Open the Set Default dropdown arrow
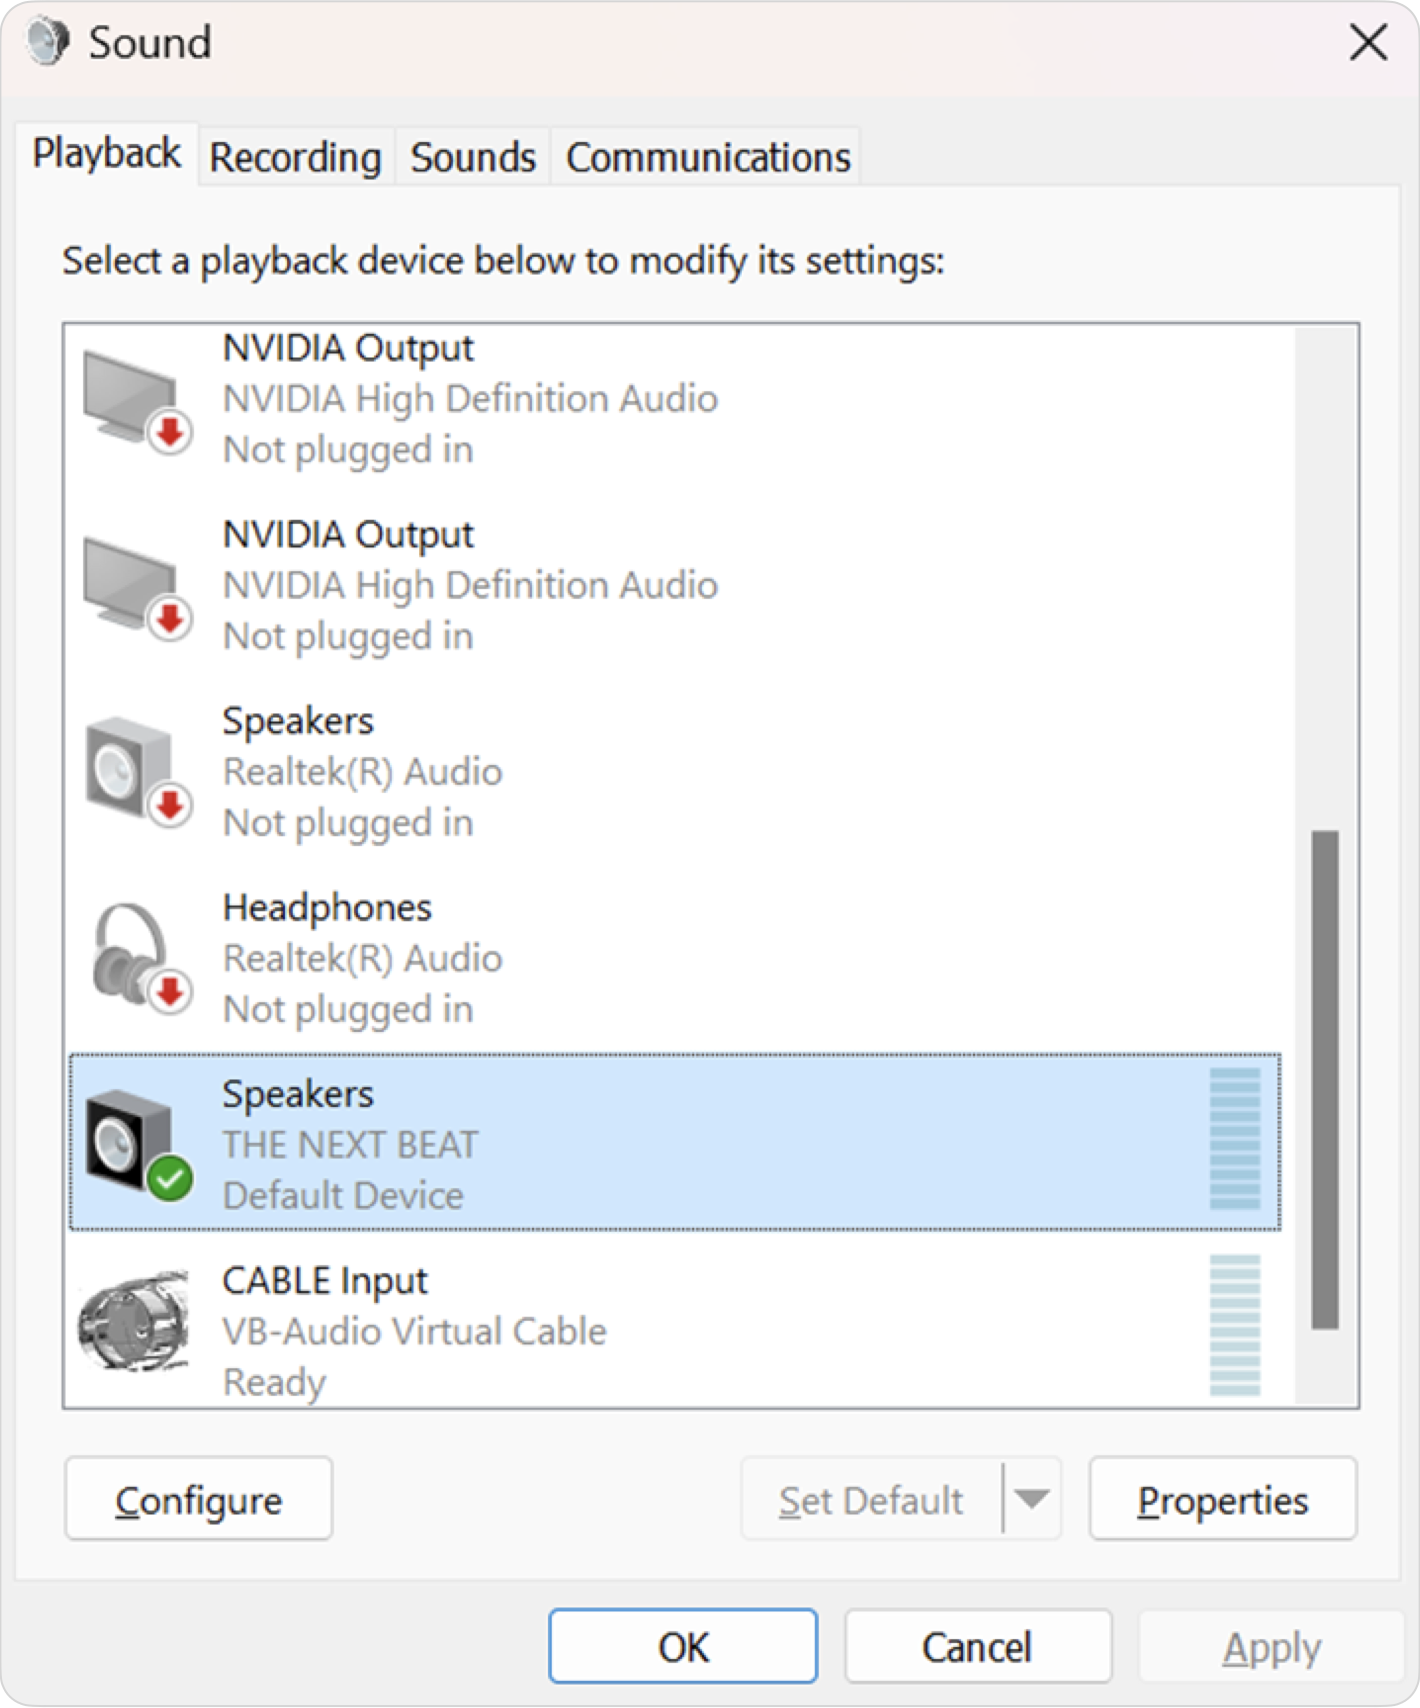Image resolution: width=1420 pixels, height=1708 pixels. click(1031, 1499)
